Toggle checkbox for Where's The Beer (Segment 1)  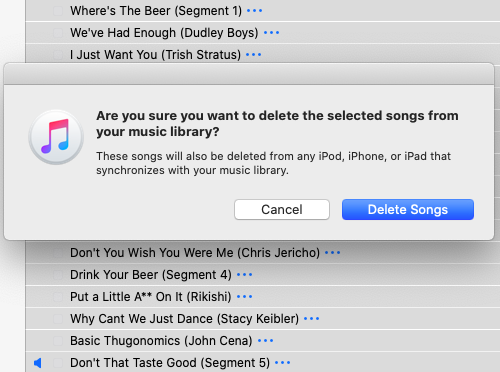coord(58,11)
